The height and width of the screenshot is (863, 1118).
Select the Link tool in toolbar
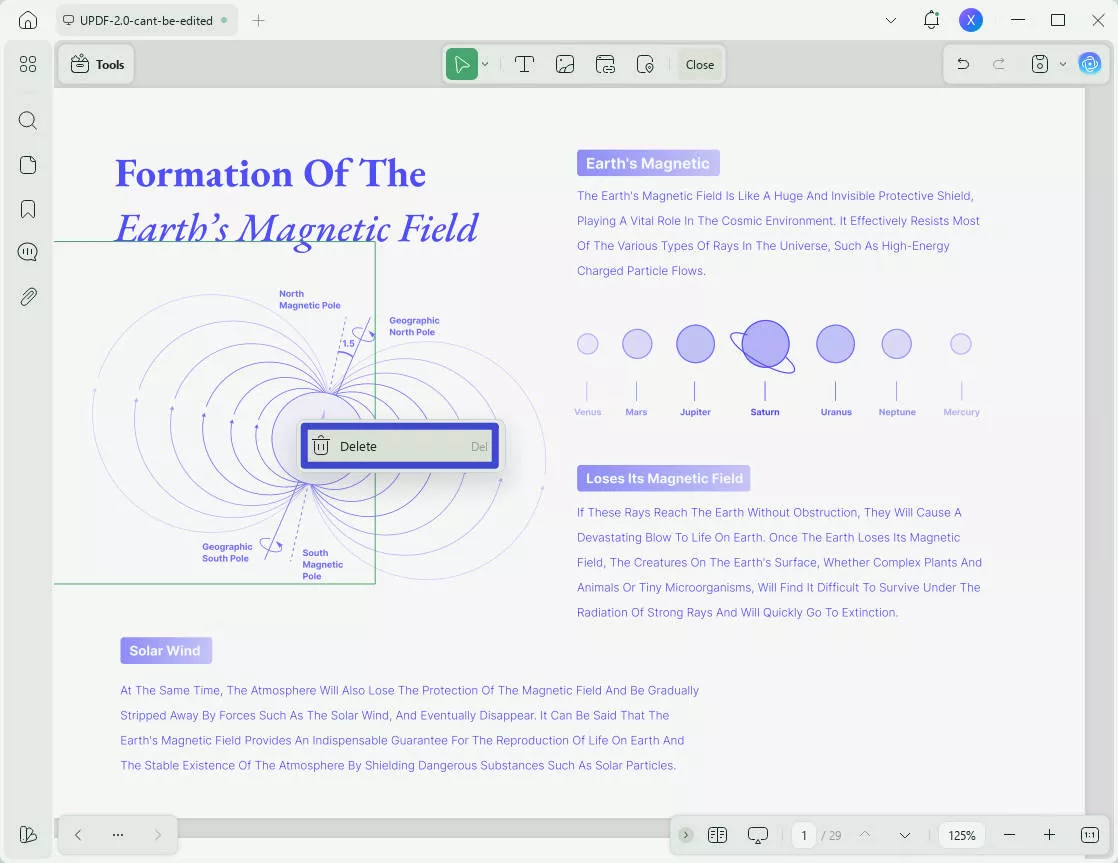605,64
